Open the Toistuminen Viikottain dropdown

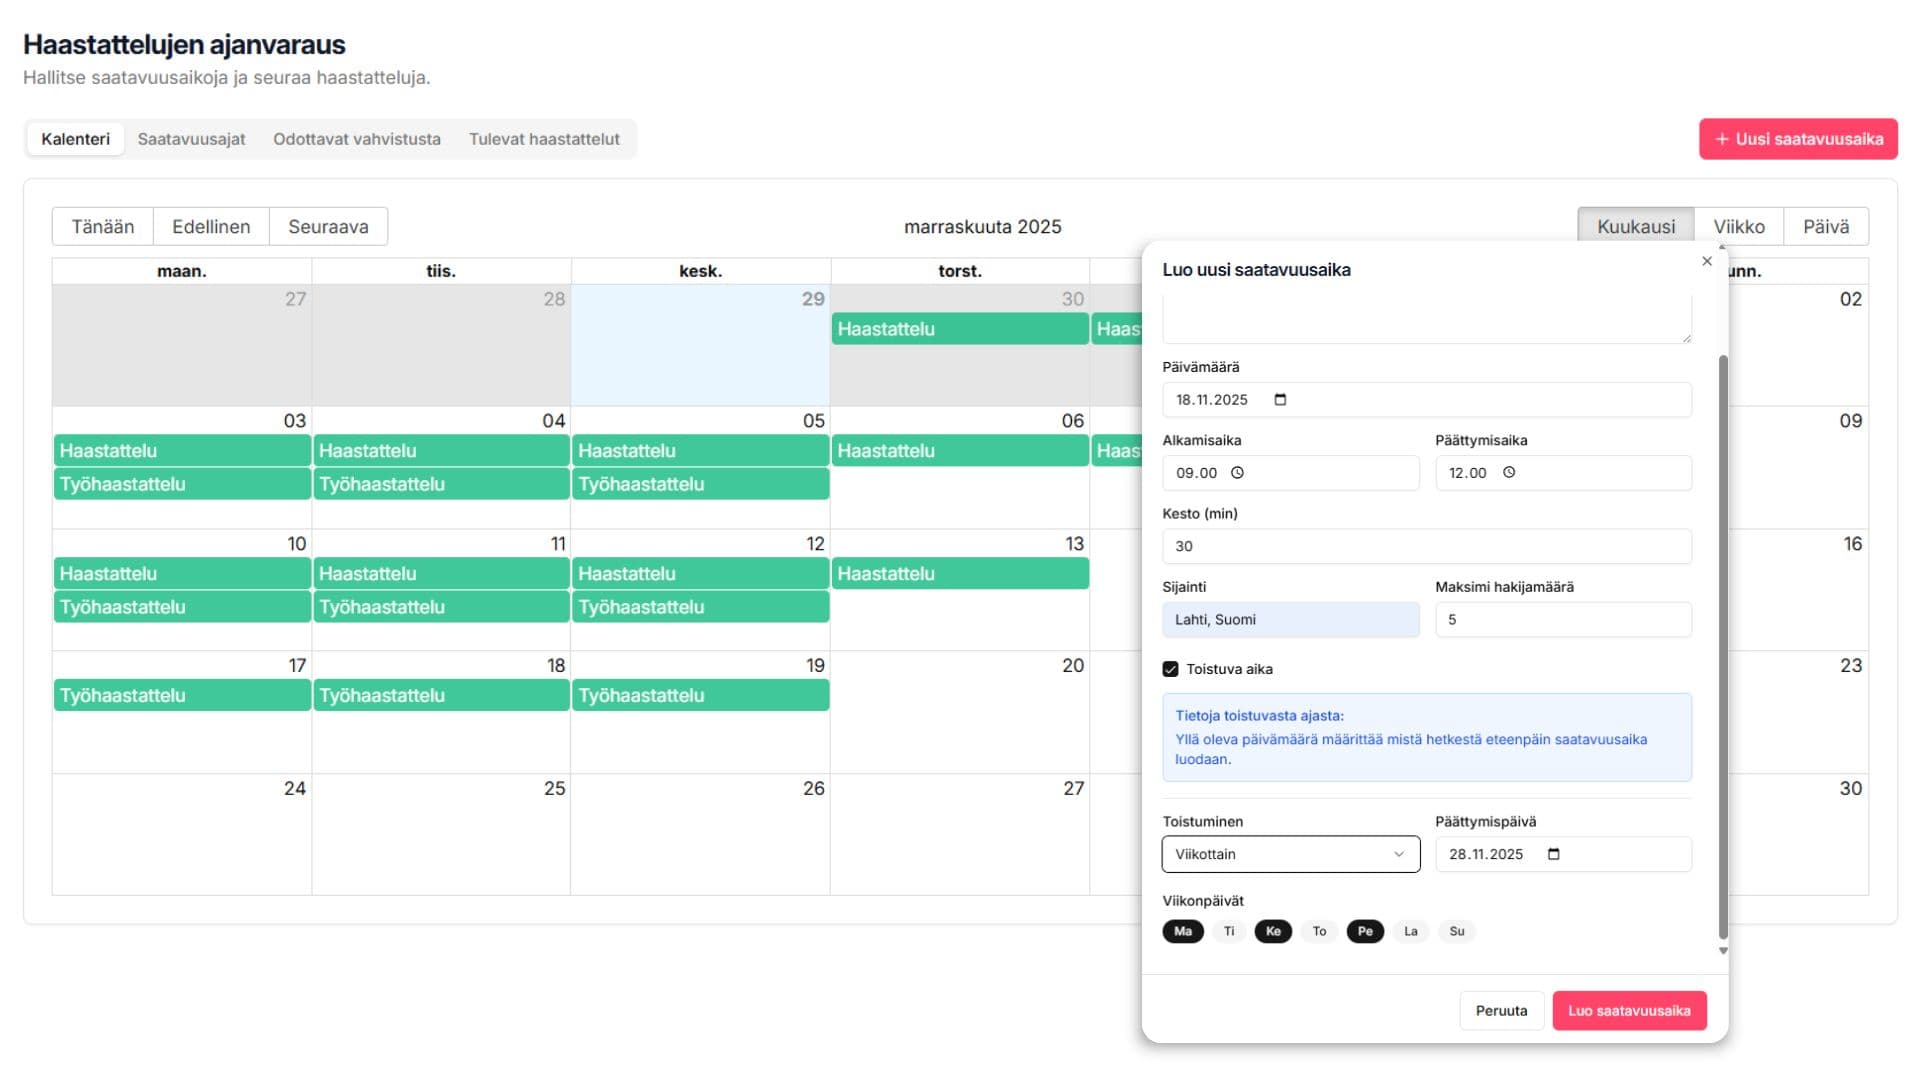pyautogui.click(x=1290, y=854)
